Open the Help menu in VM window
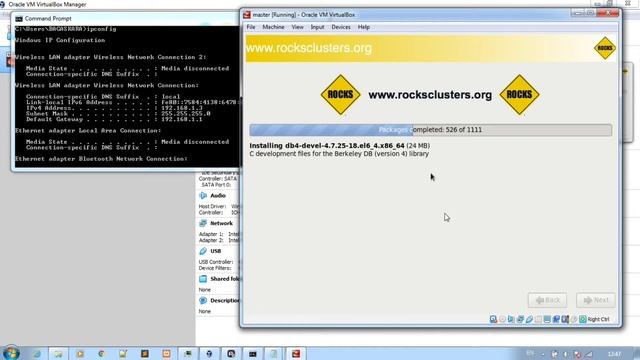Image resolution: width=640 pixels, height=360 pixels. (x=364, y=27)
